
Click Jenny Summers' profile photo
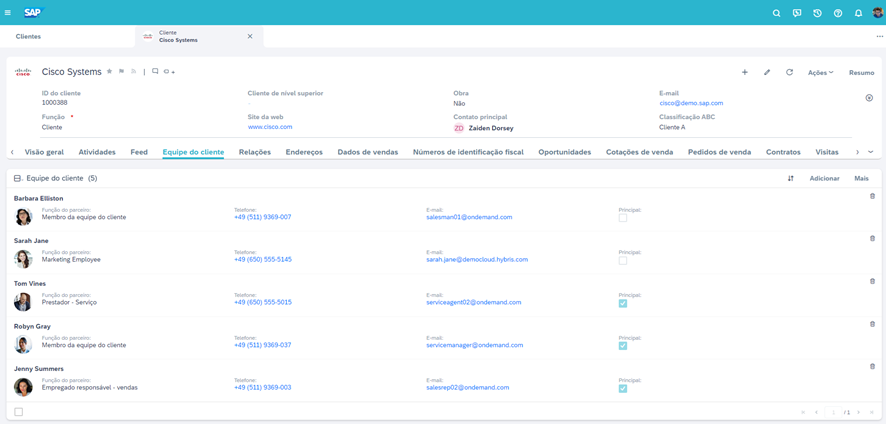pyautogui.click(x=23, y=387)
